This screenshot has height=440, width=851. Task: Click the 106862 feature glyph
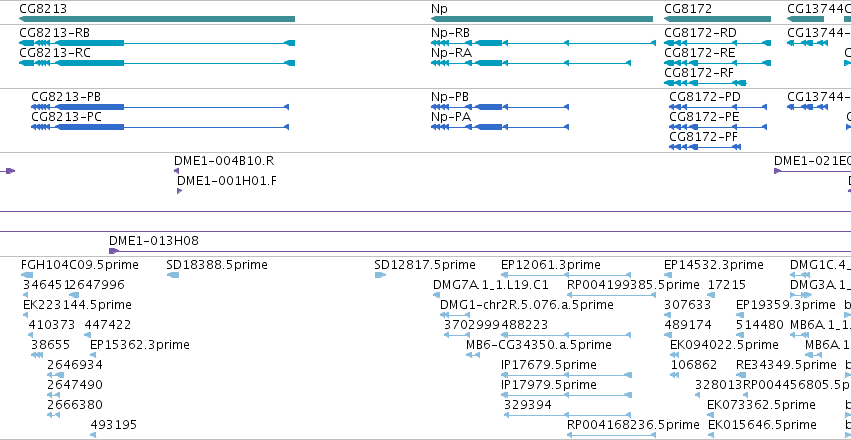tap(675, 375)
